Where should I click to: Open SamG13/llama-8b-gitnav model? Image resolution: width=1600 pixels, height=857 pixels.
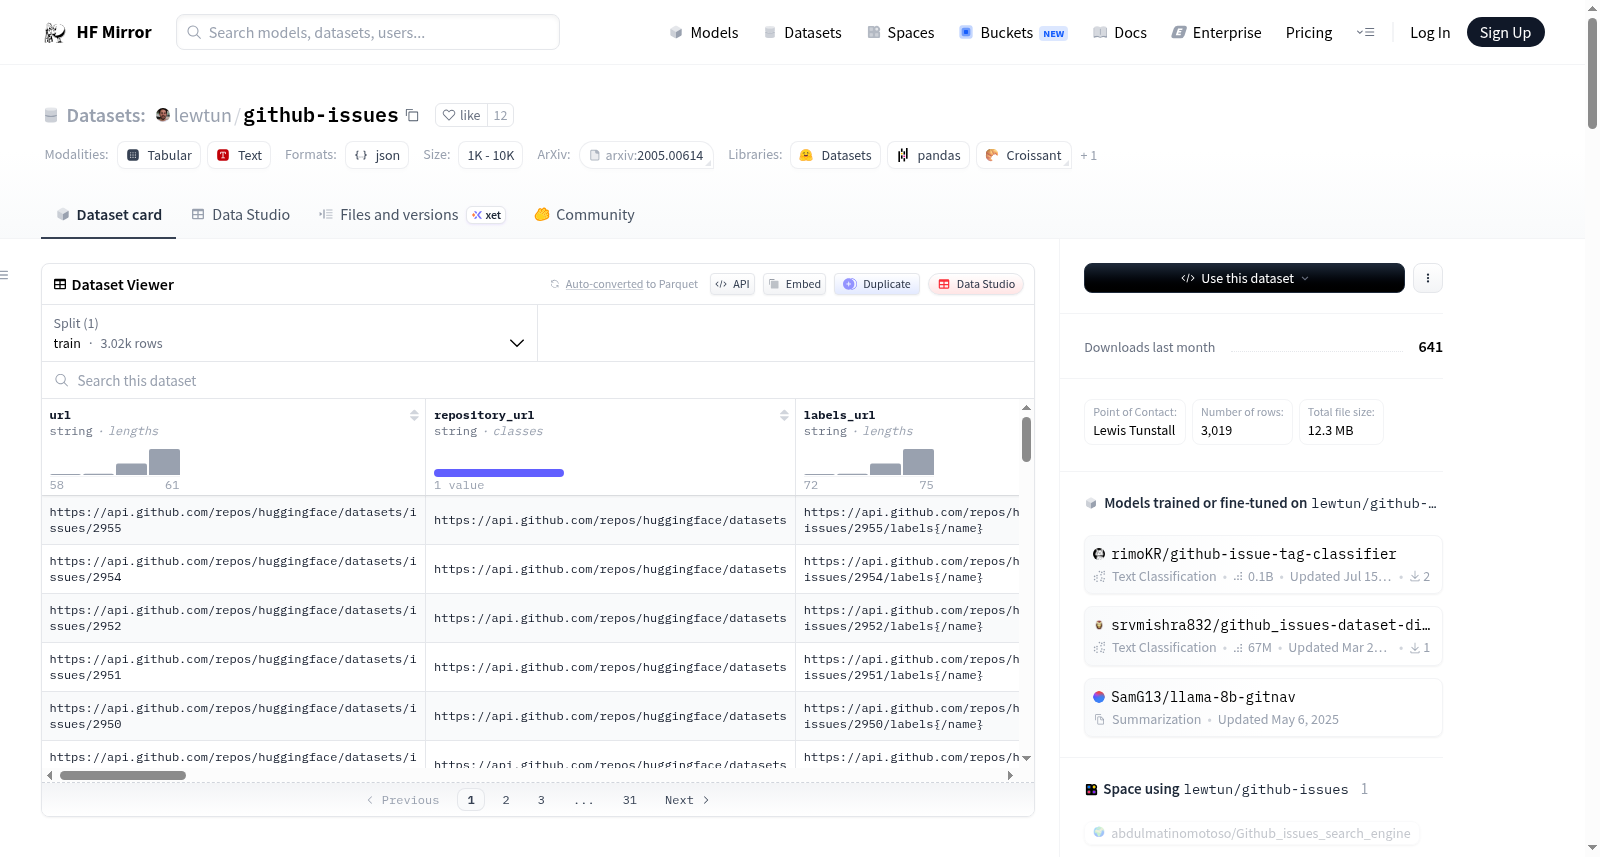pyautogui.click(x=1263, y=708)
